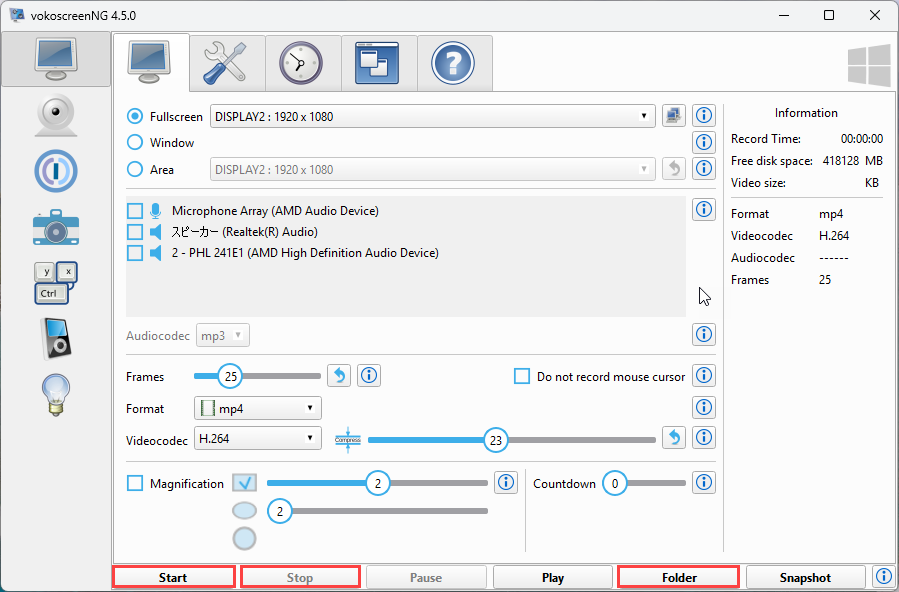Click the info icon in Window row

(x=703, y=142)
